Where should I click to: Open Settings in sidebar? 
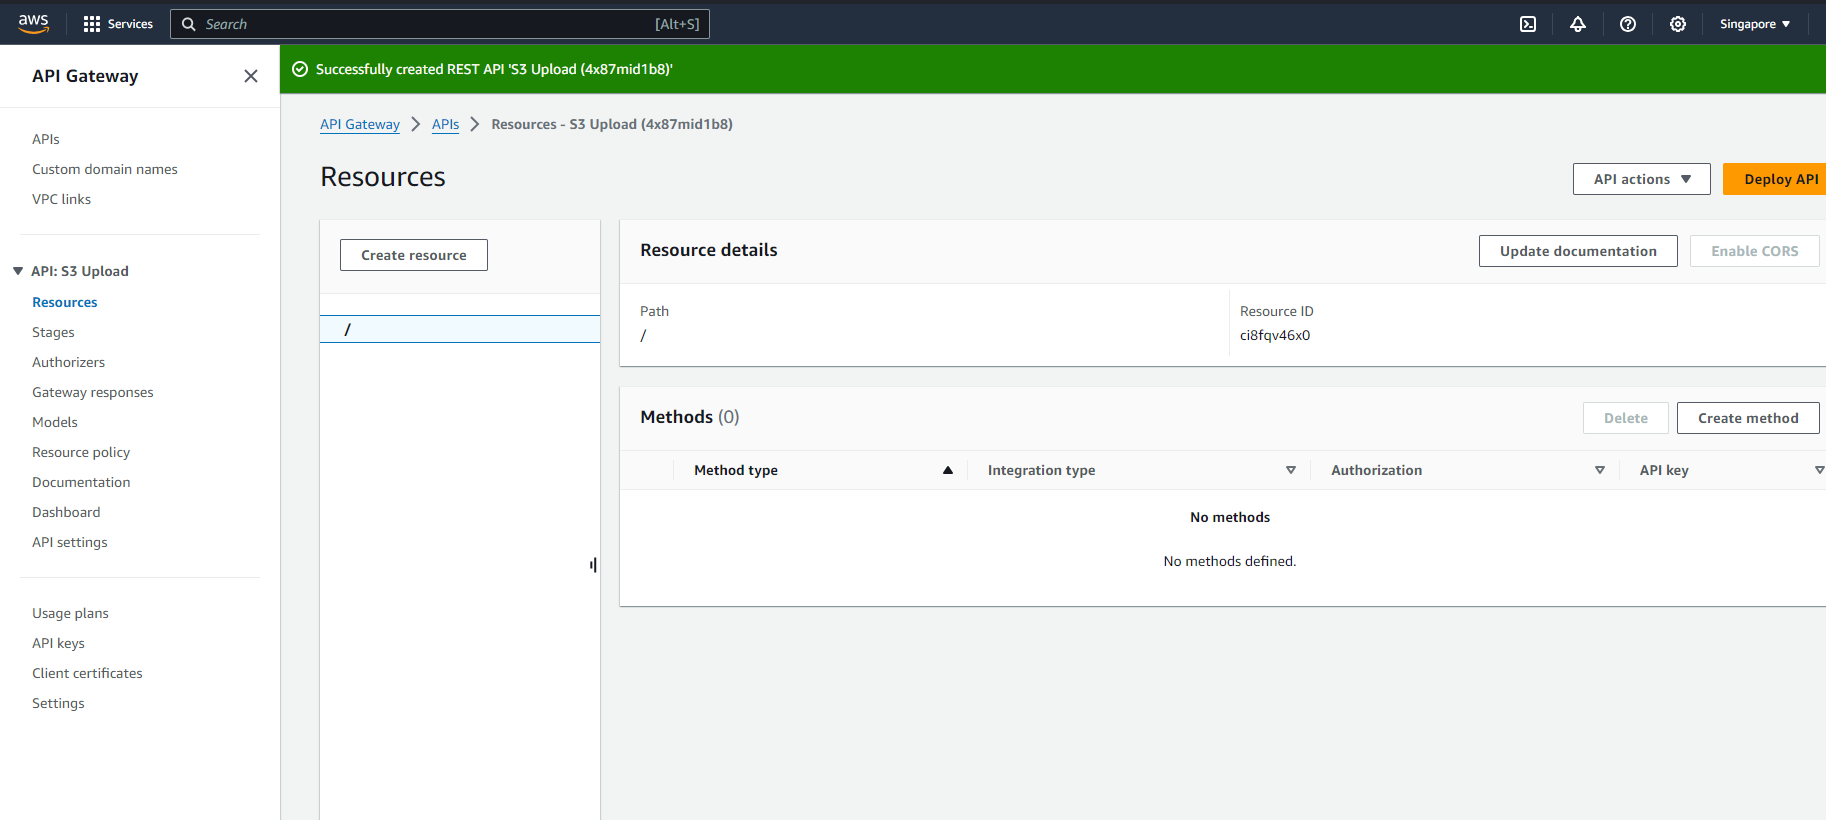(x=58, y=703)
